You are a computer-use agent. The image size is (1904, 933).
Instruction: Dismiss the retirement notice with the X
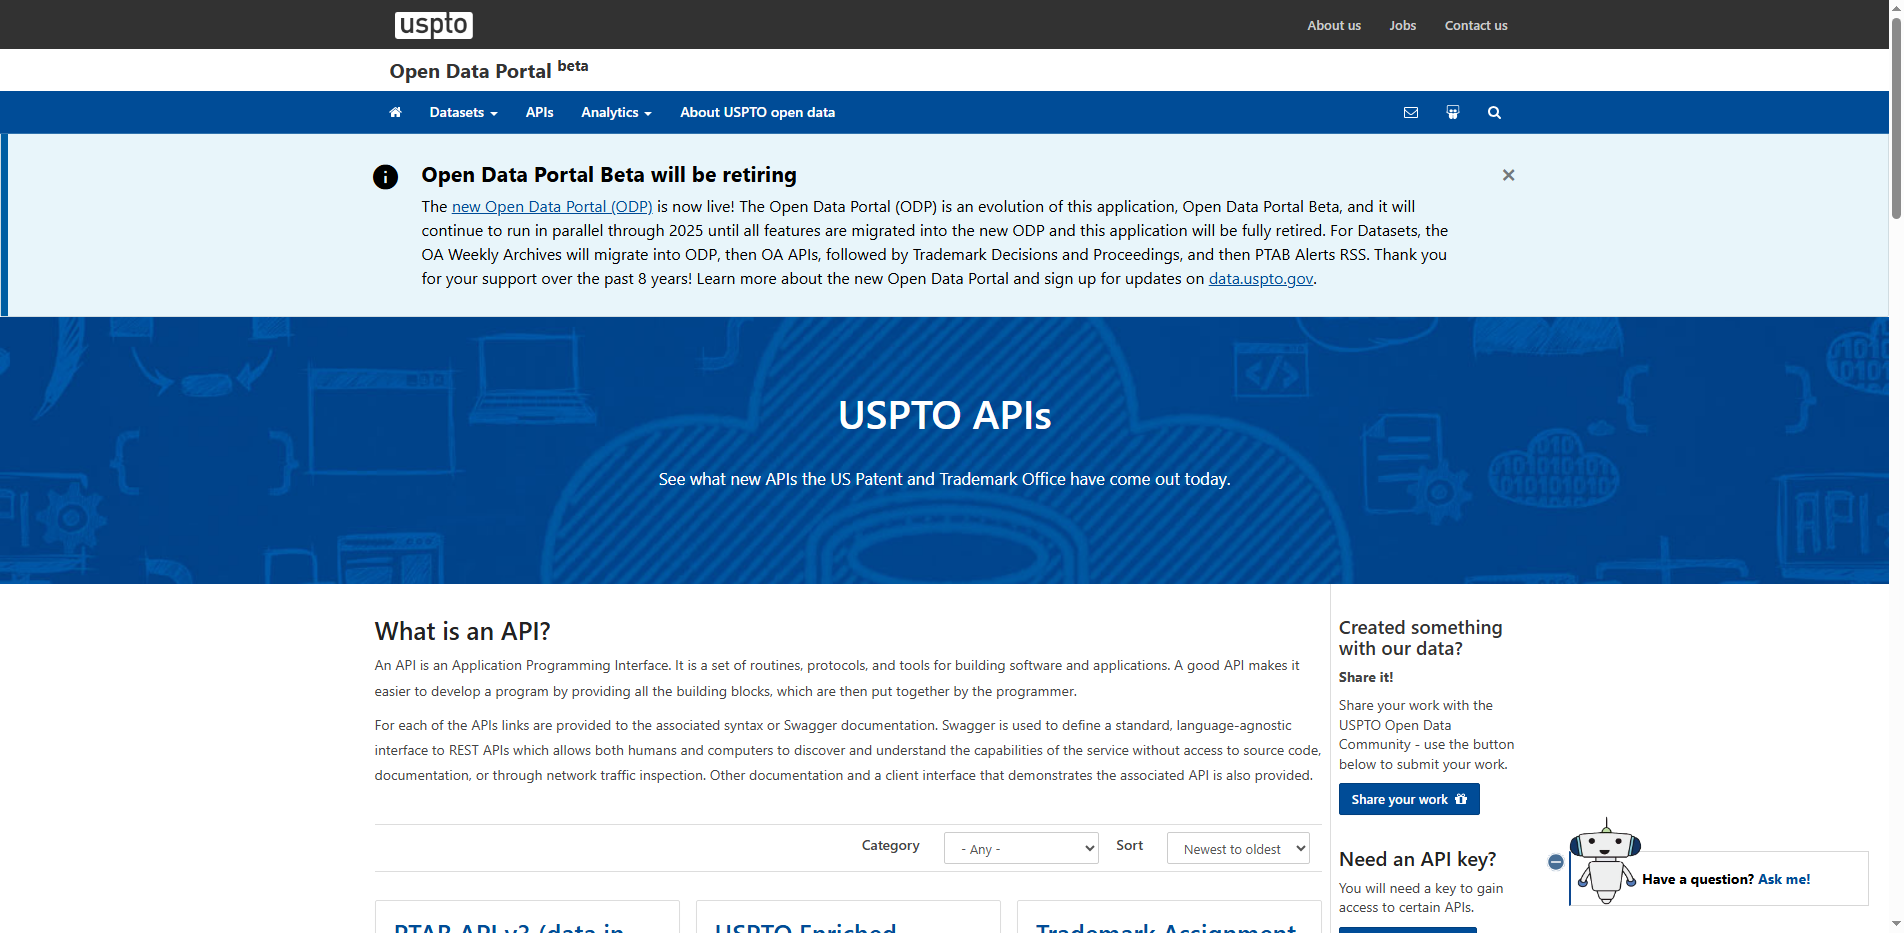(x=1508, y=174)
